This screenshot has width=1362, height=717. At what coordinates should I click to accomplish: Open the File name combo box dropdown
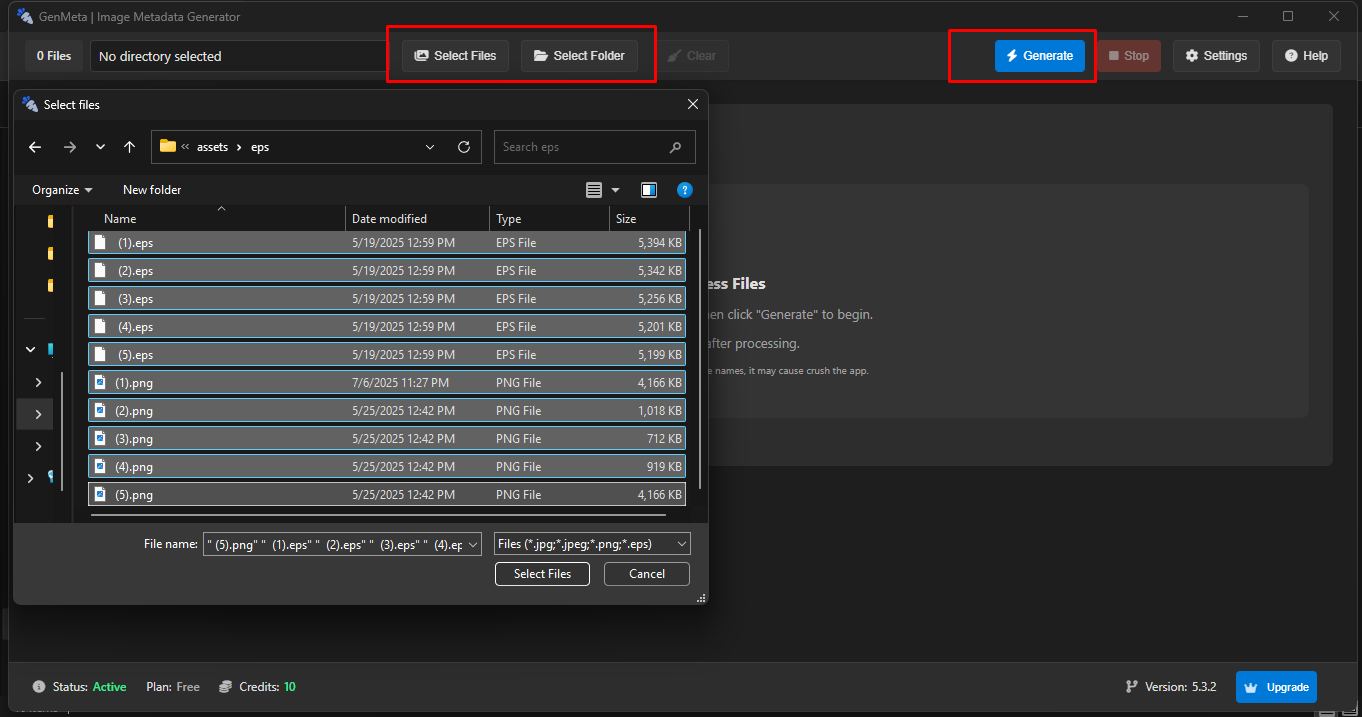(474, 543)
